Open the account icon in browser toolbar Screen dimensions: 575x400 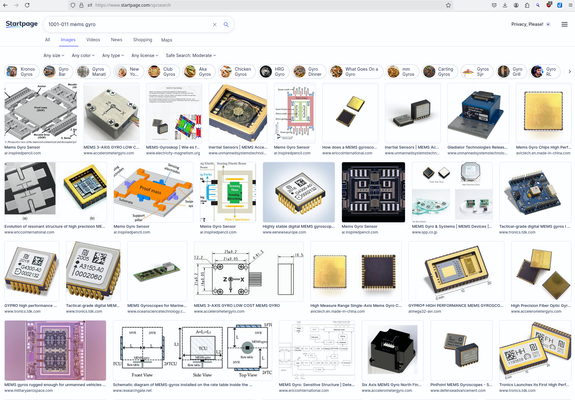516,5
